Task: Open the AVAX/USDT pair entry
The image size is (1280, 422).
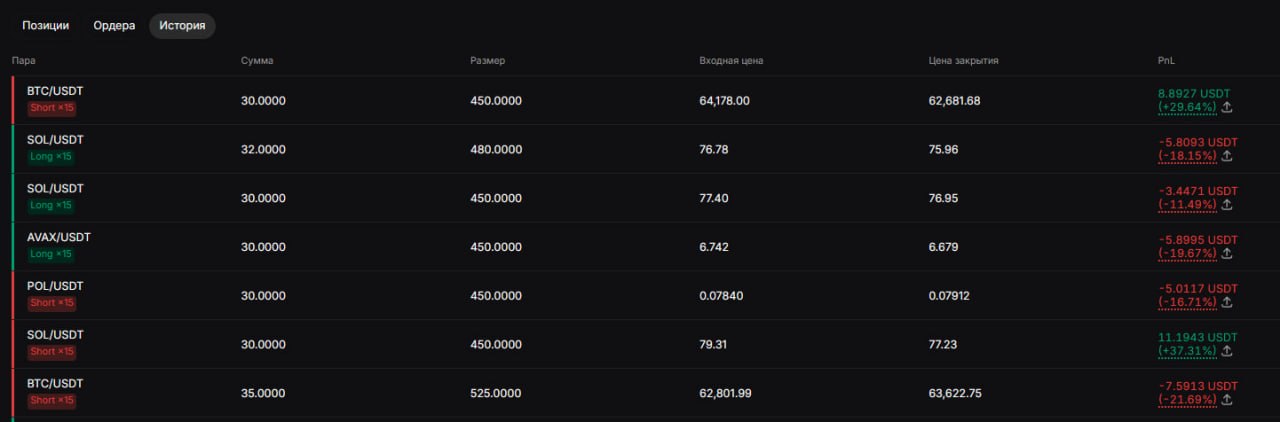Action: [59, 237]
